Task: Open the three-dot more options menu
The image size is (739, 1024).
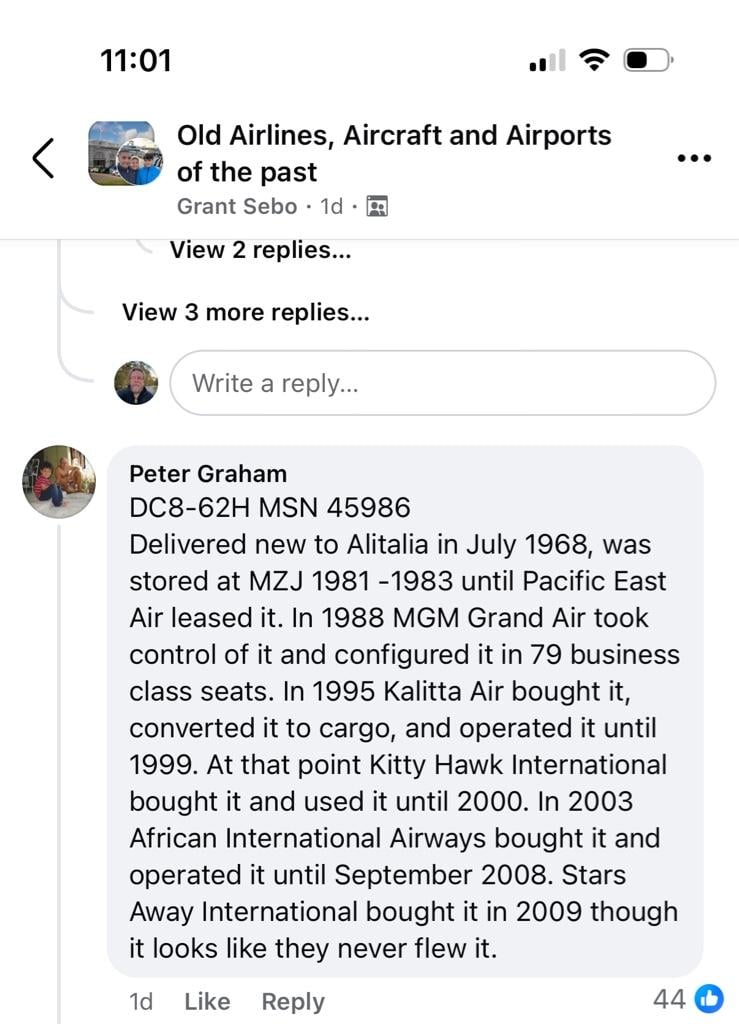Action: 694,158
